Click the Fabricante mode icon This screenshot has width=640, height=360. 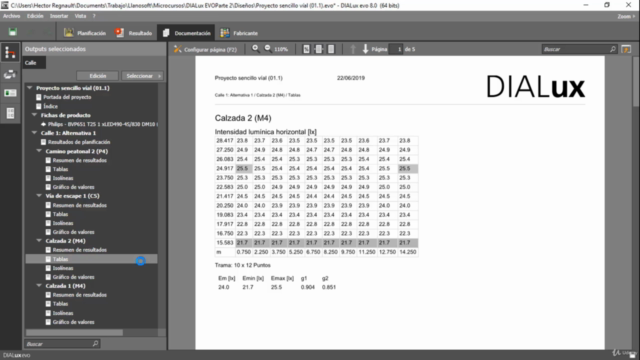pyautogui.click(x=224, y=33)
